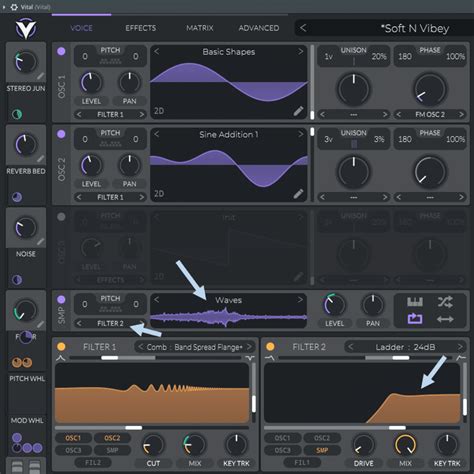474x474 pixels.
Task: Switch to the VOICE tab
Action: 81,28
